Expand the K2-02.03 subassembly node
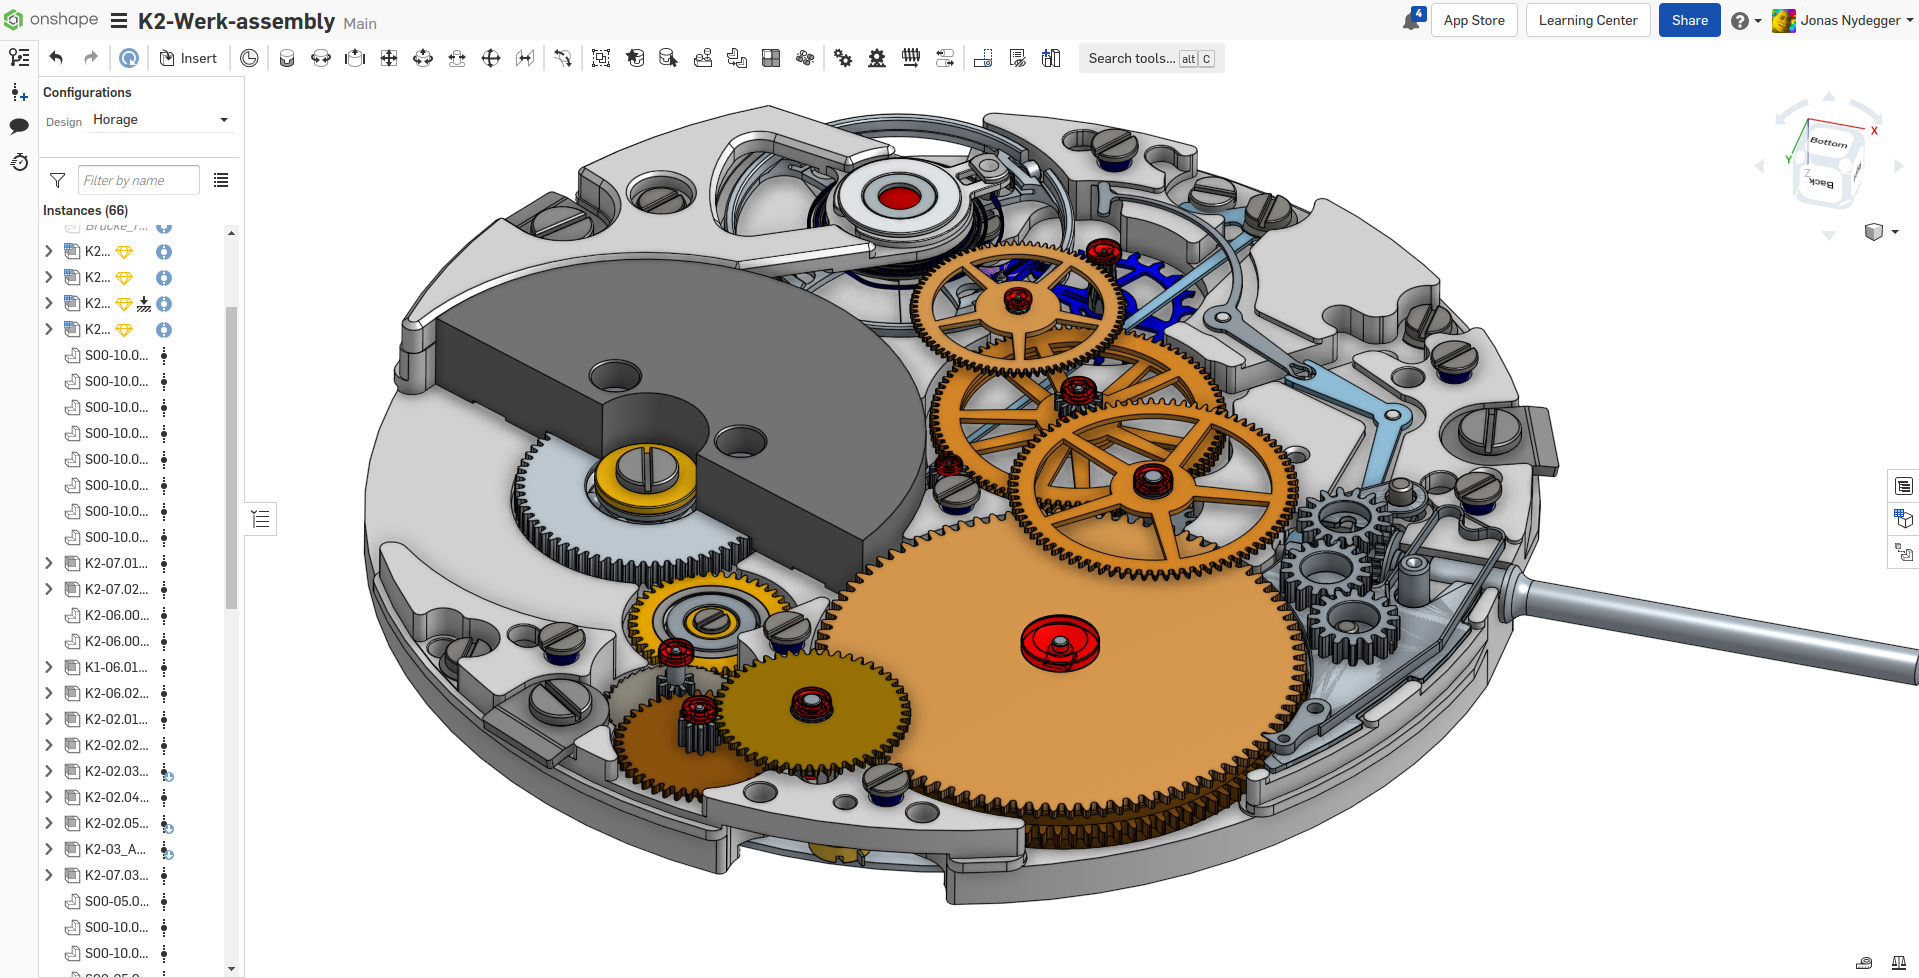 (48, 771)
